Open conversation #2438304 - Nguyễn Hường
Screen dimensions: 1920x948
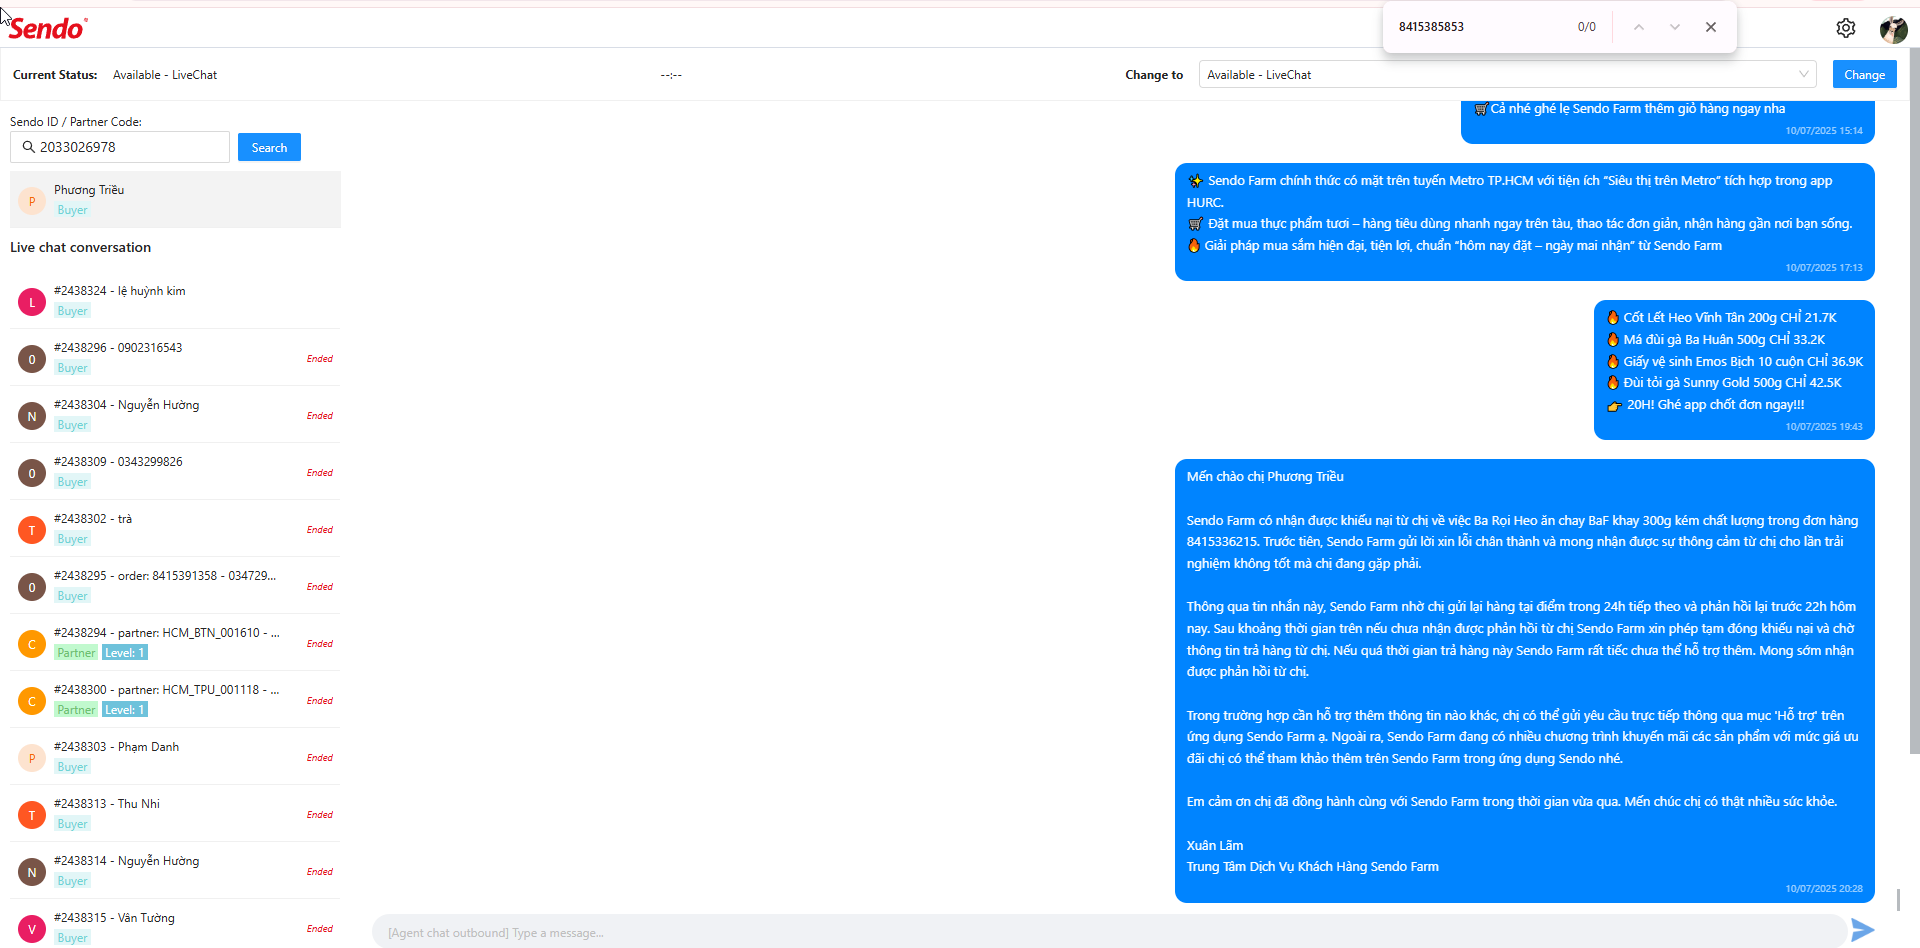point(175,415)
